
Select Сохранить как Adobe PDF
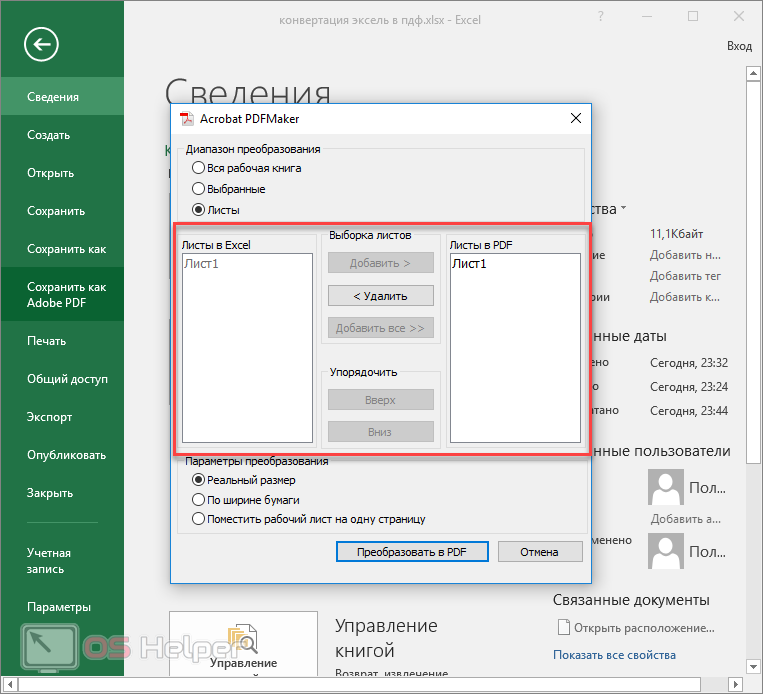click(62, 294)
